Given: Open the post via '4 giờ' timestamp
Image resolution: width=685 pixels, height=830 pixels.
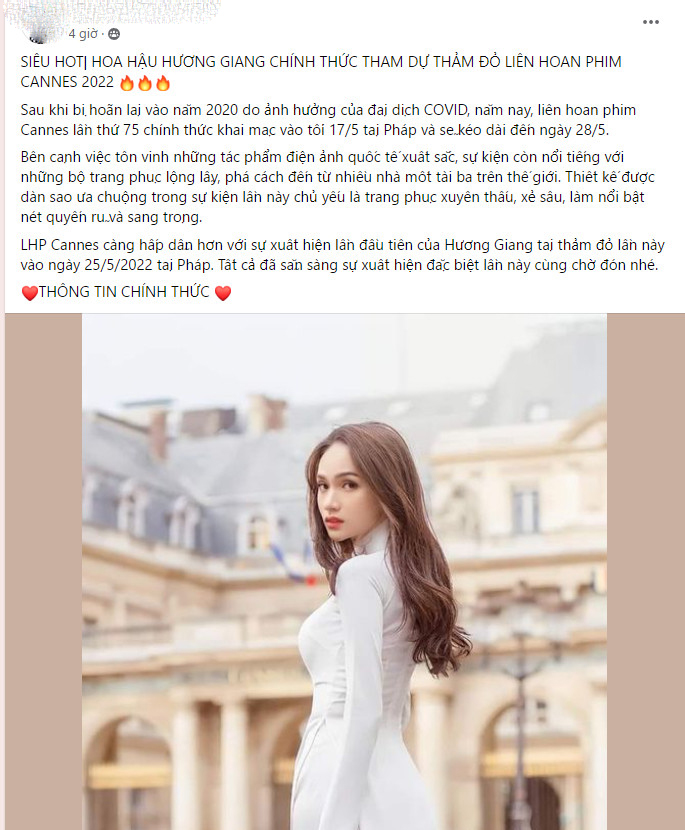Looking at the screenshot, I should [83, 34].
